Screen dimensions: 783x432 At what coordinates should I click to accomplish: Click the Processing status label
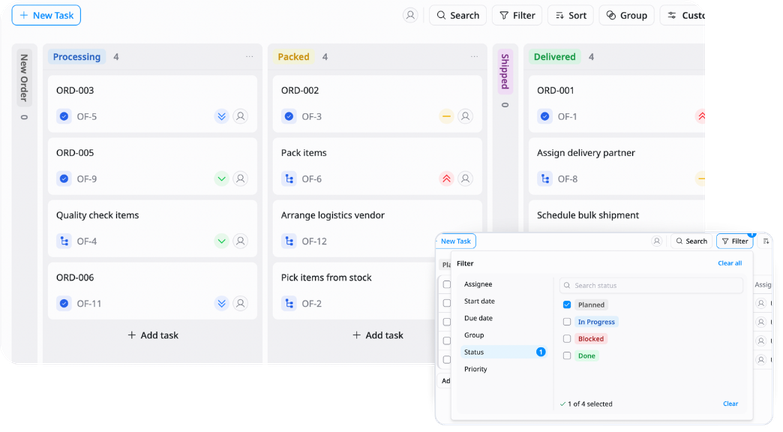76,56
